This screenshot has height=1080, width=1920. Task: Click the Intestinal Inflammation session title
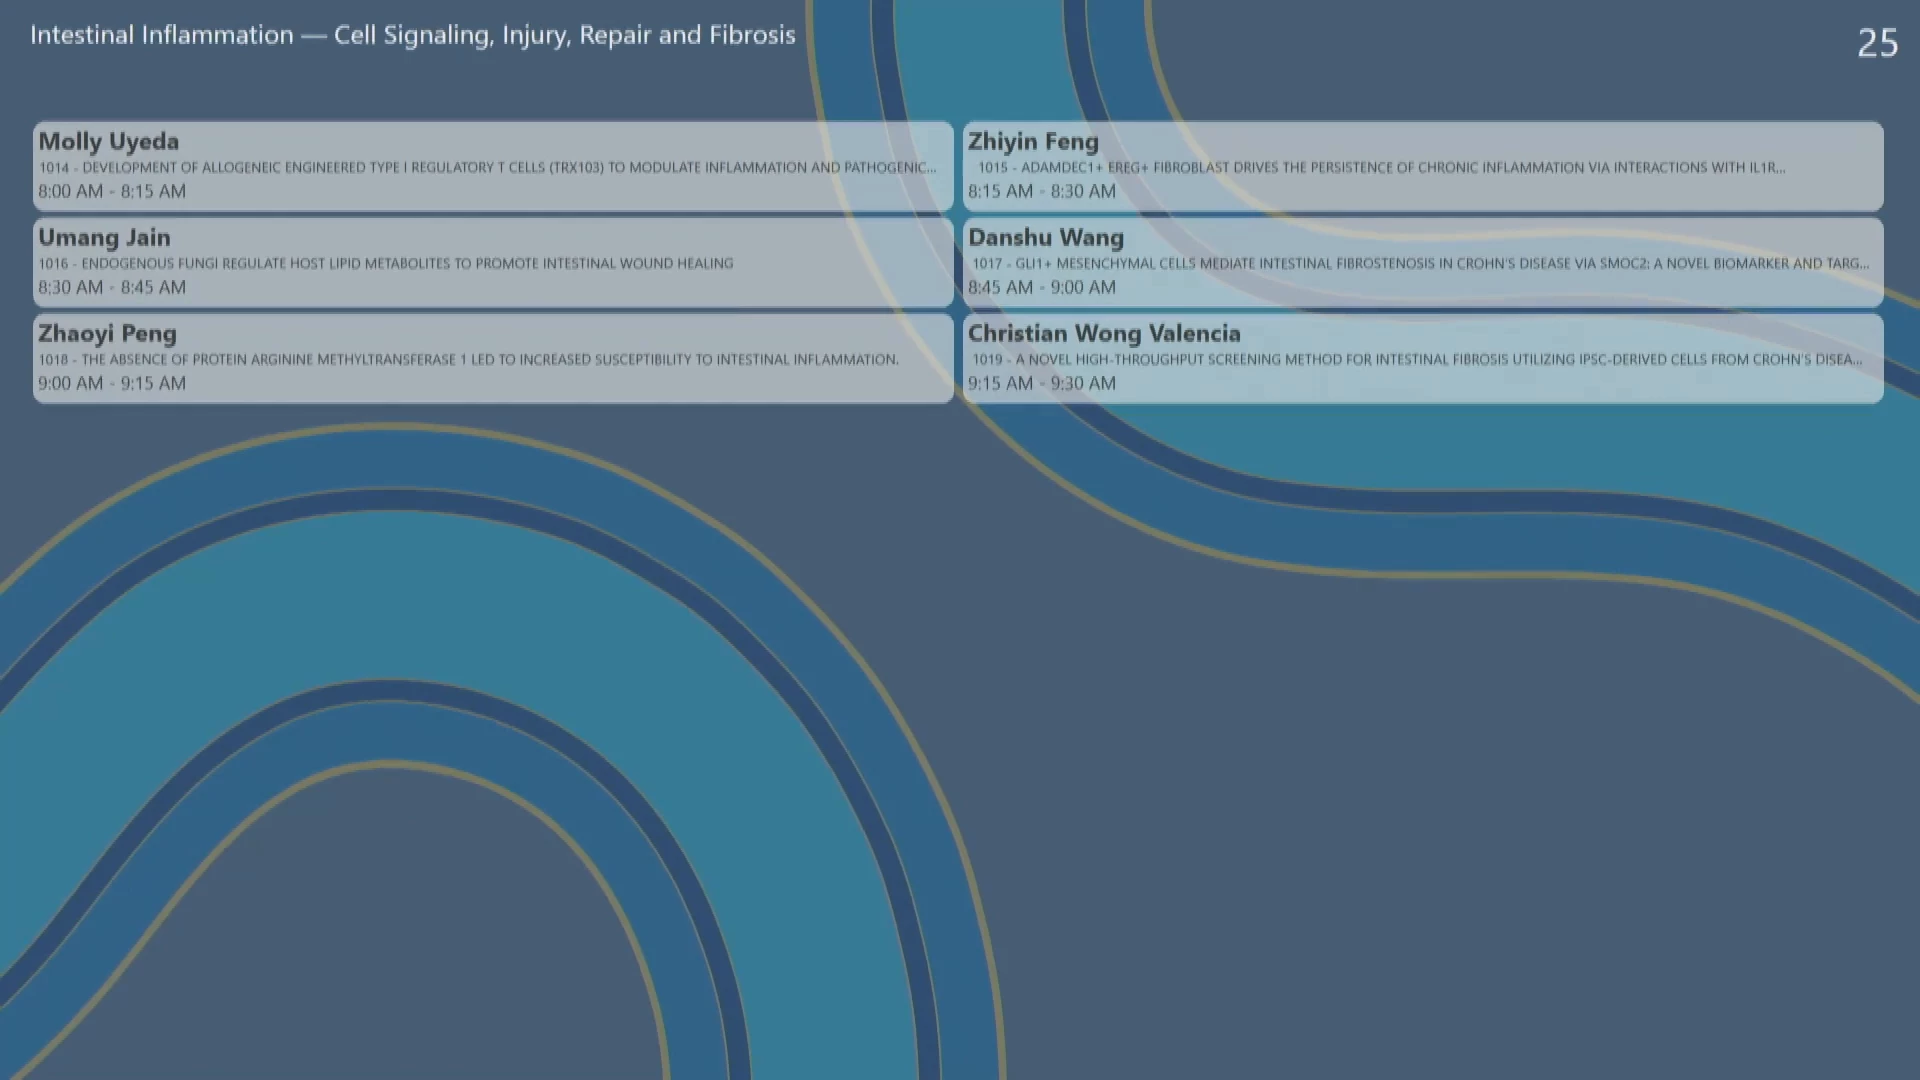[x=412, y=35]
